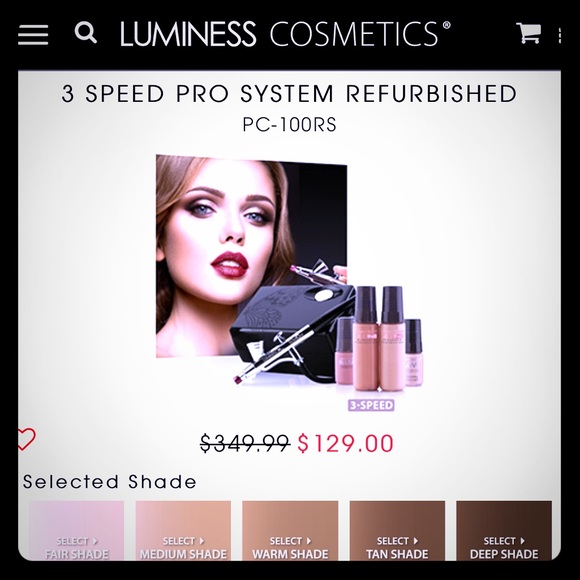The width and height of the screenshot is (580, 580).
Task: Click the 3 Speed Pro System Refurbished title
Action: point(289,93)
